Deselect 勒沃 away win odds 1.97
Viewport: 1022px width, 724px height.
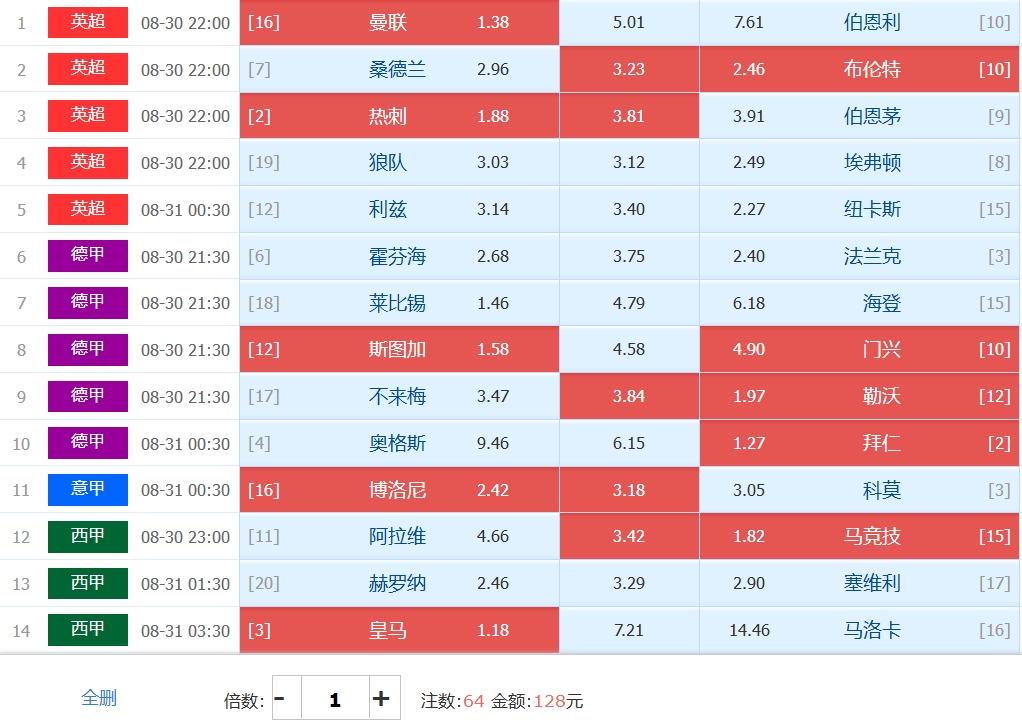tap(859, 396)
